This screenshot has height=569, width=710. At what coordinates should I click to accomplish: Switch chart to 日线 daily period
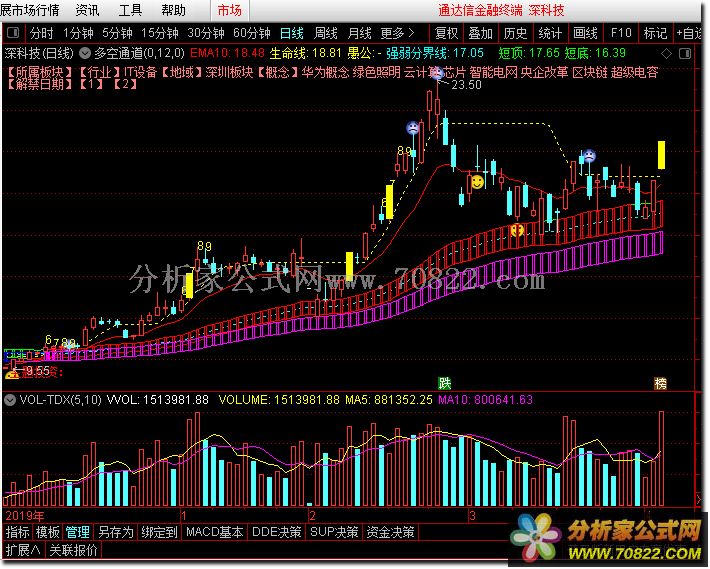click(291, 32)
